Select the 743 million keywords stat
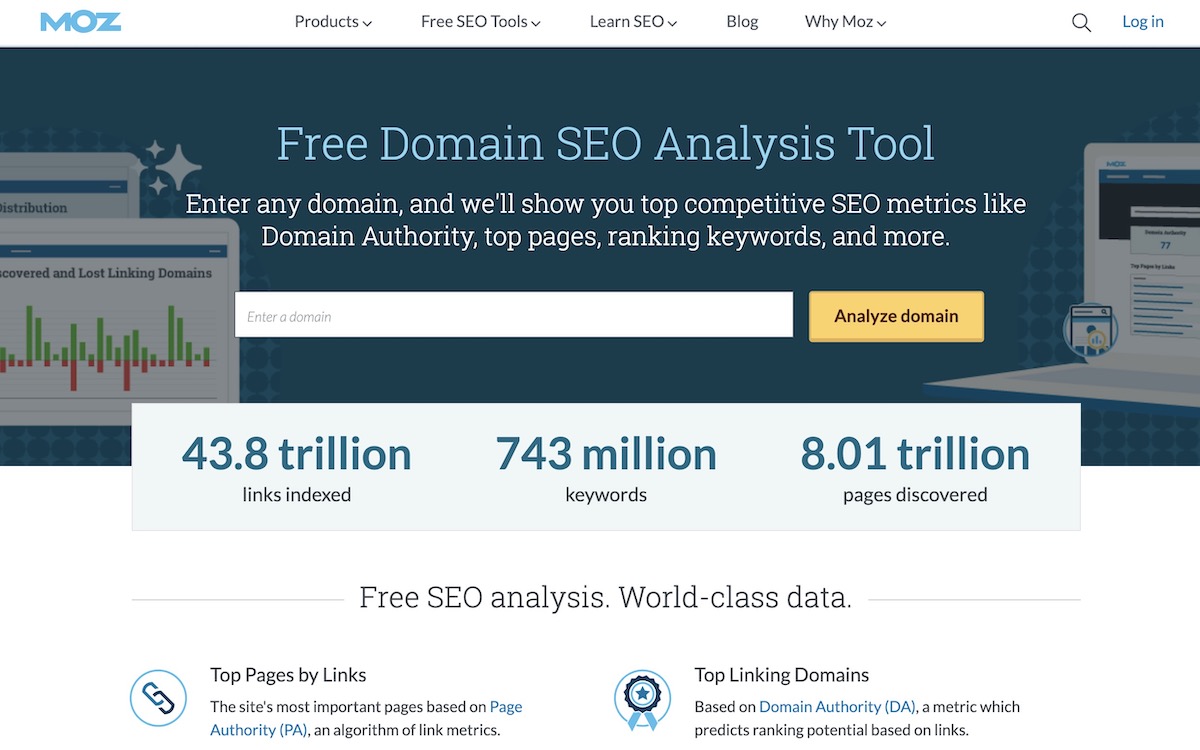Viewport: 1200px width, 750px height. tap(606, 468)
